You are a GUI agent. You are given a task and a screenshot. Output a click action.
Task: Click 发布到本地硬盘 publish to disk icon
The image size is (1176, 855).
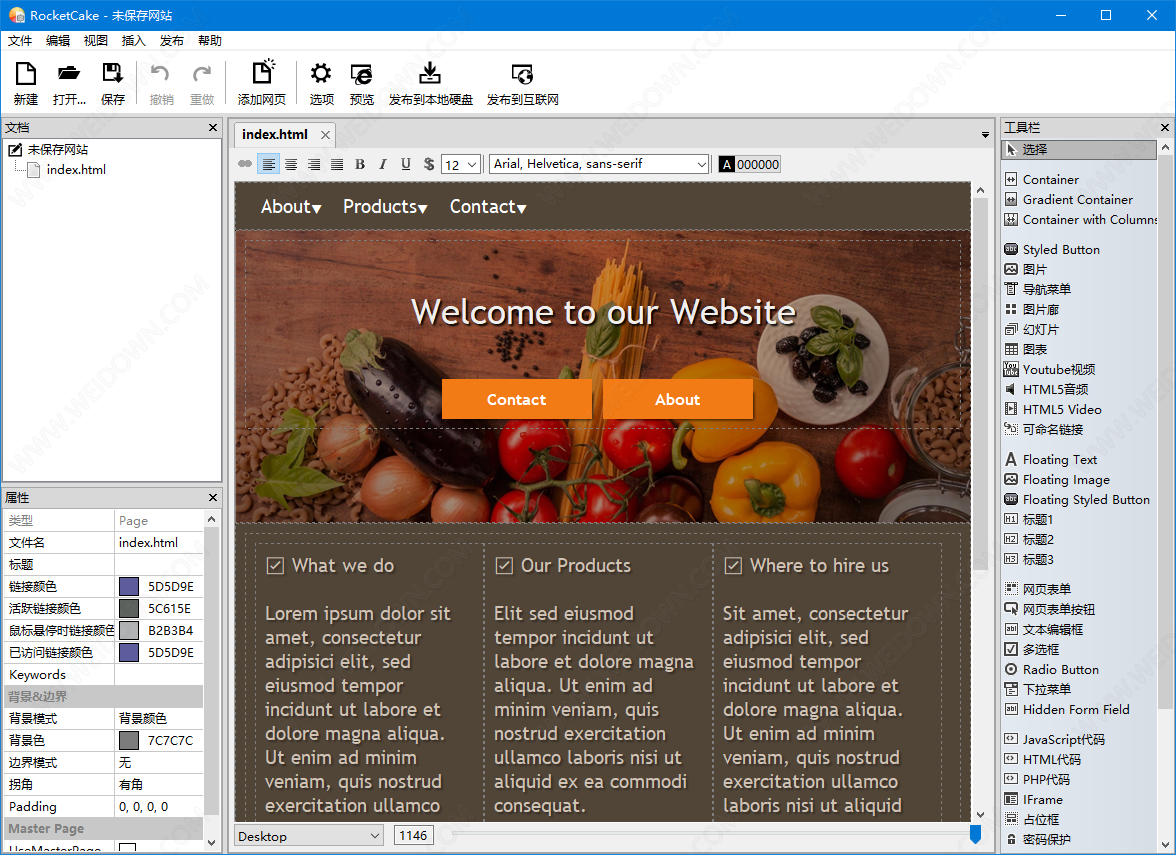pyautogui.click(x=430, y=74)
